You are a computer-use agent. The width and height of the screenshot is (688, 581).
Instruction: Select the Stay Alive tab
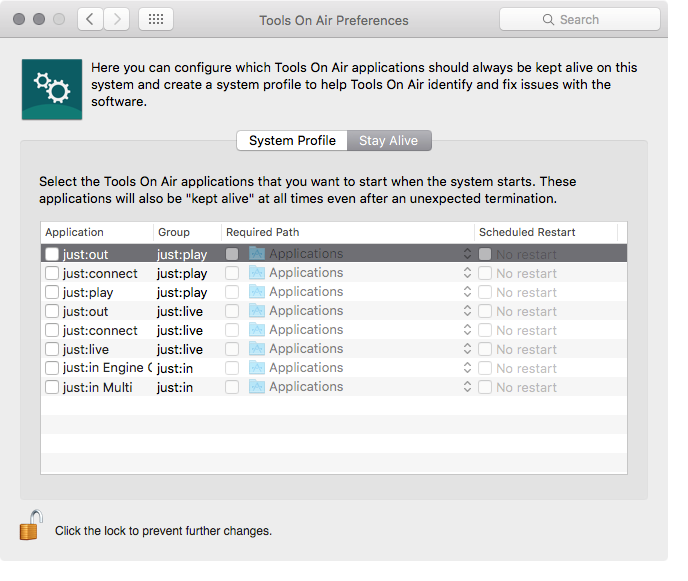(389, 140)
